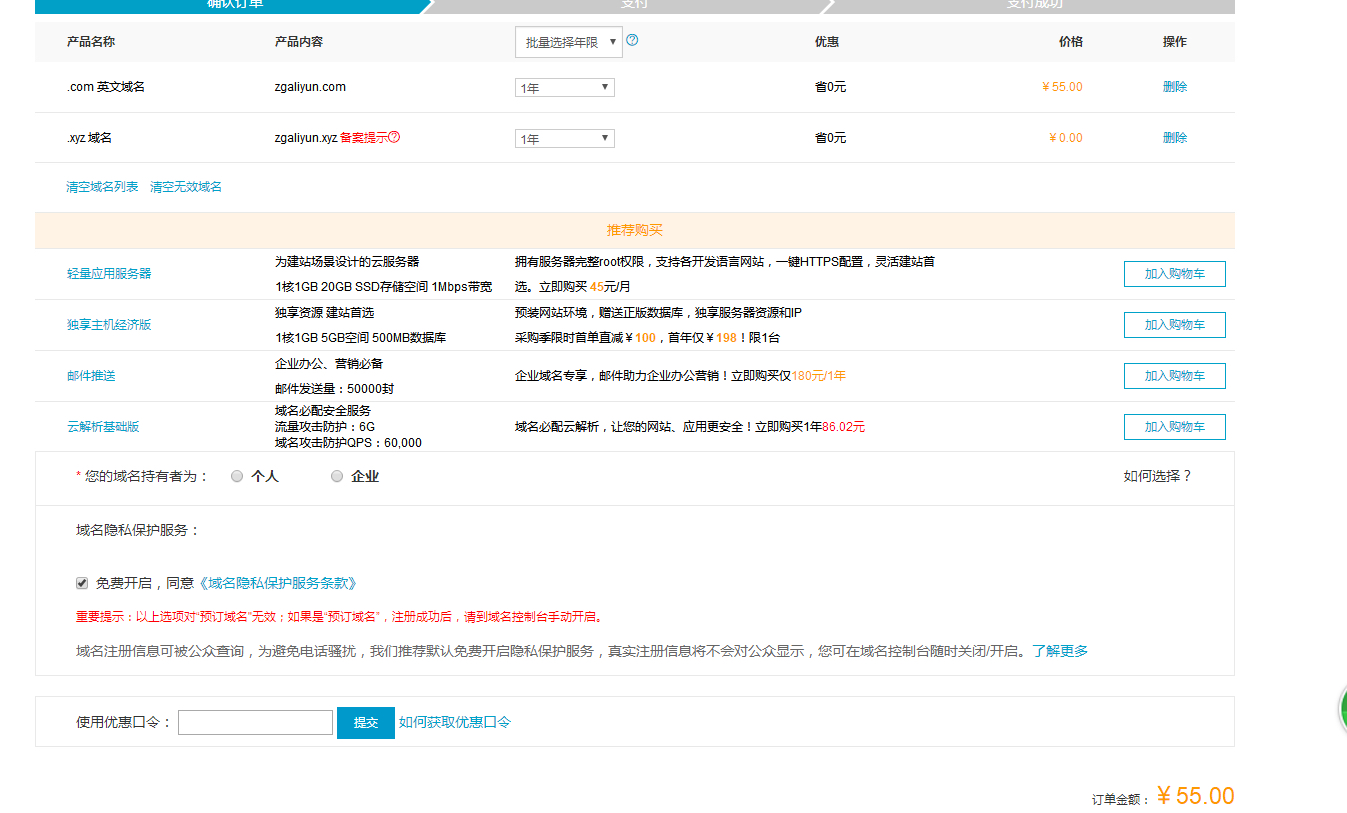Open the help tooltip beside 批量选择年限
The image size is (1347, 813).
point(633,42)
